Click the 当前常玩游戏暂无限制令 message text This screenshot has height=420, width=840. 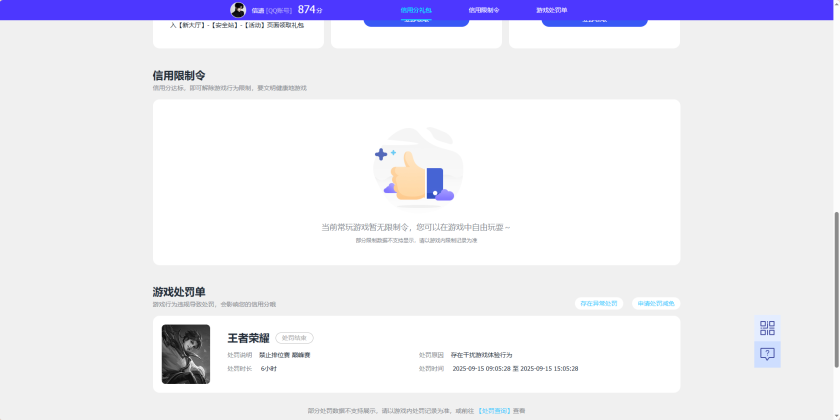pos(416,227)
